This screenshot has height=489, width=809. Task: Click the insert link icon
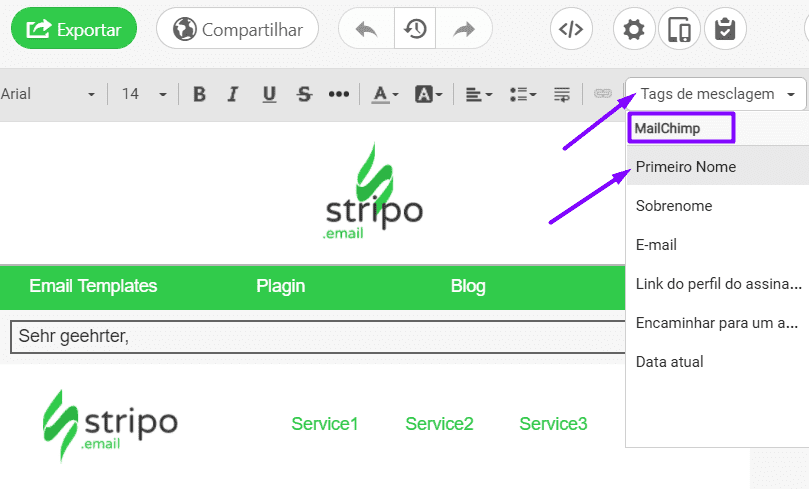click(603, 94)
